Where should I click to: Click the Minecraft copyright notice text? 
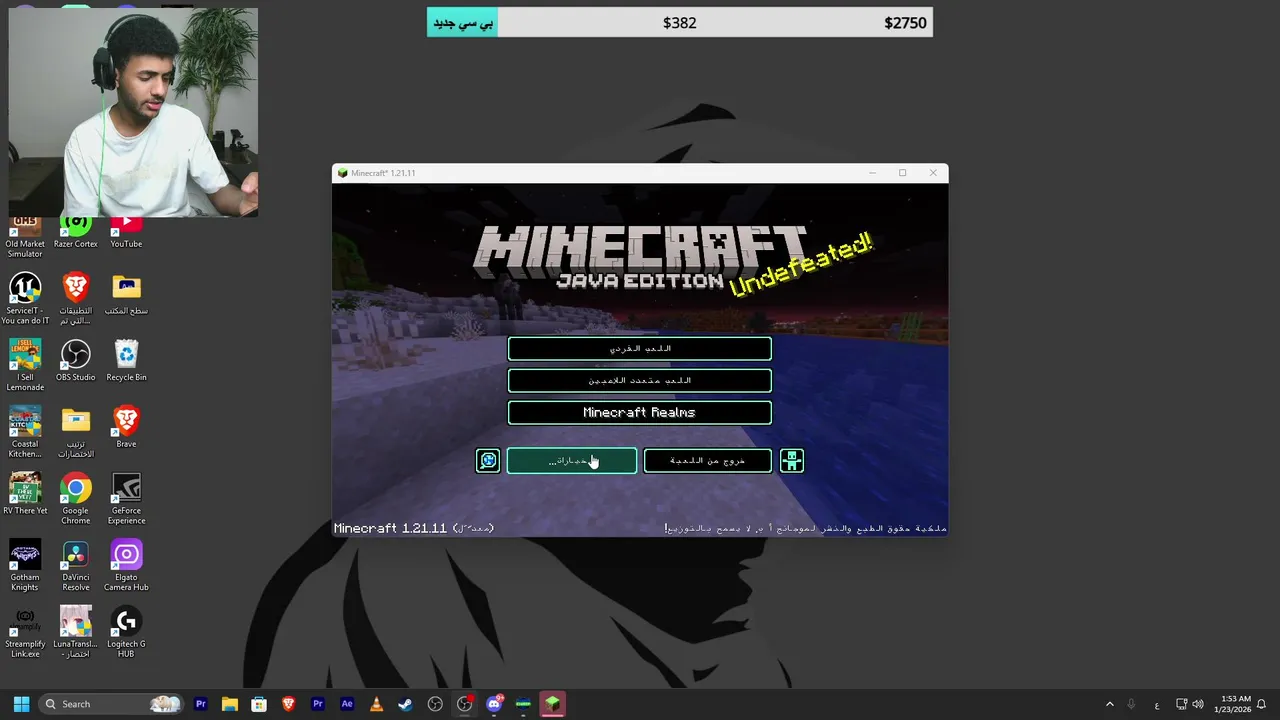[x=805, y=528]
